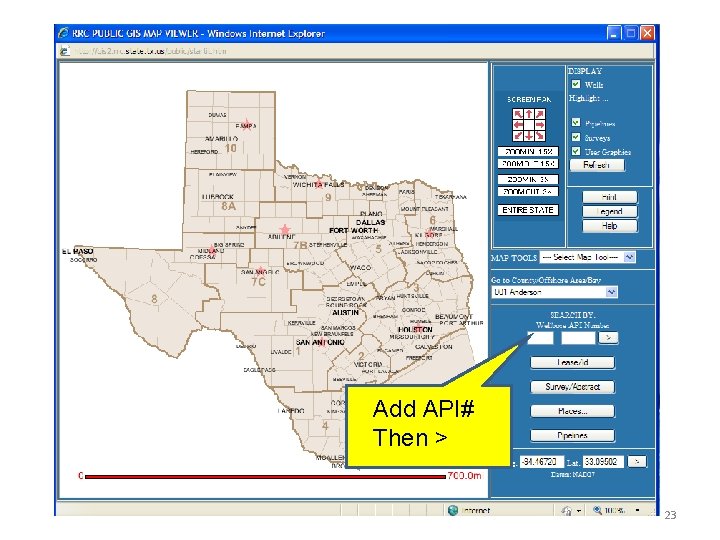The width and height of the screenshot is (720, 540).
Task: Pan the map west with the left arrow
Action: (518, 125)
